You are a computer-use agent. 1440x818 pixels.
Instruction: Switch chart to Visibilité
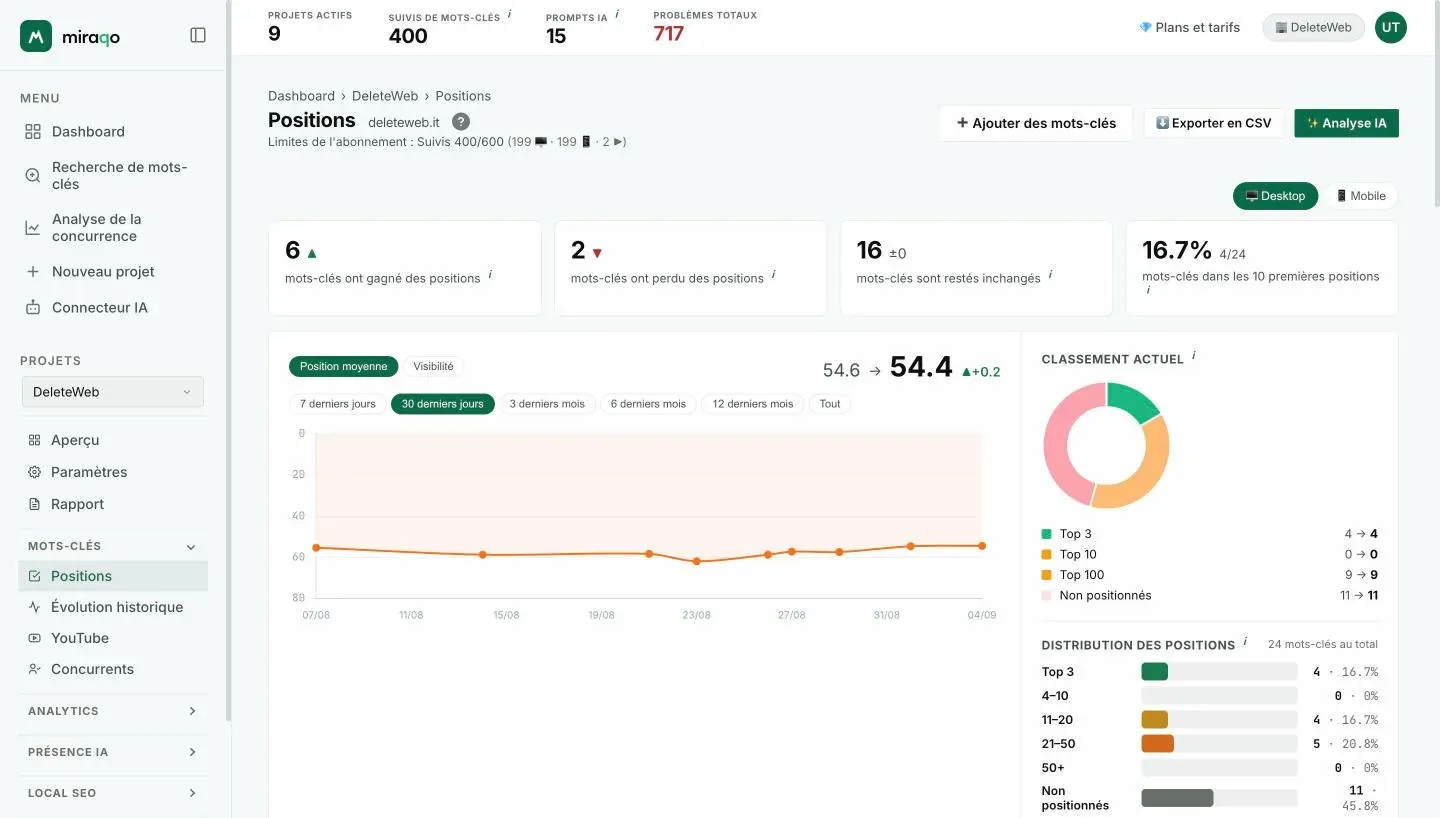pyautogui.click(x=433, y=366)
